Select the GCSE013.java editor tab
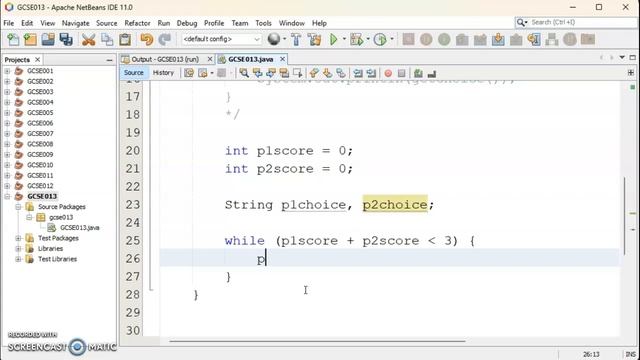Viewport: 640px width, 360px height. coord(251,59)
